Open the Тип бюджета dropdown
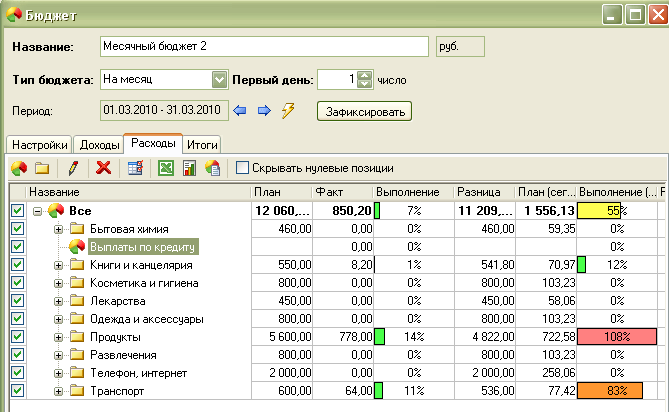 [219, 79]
